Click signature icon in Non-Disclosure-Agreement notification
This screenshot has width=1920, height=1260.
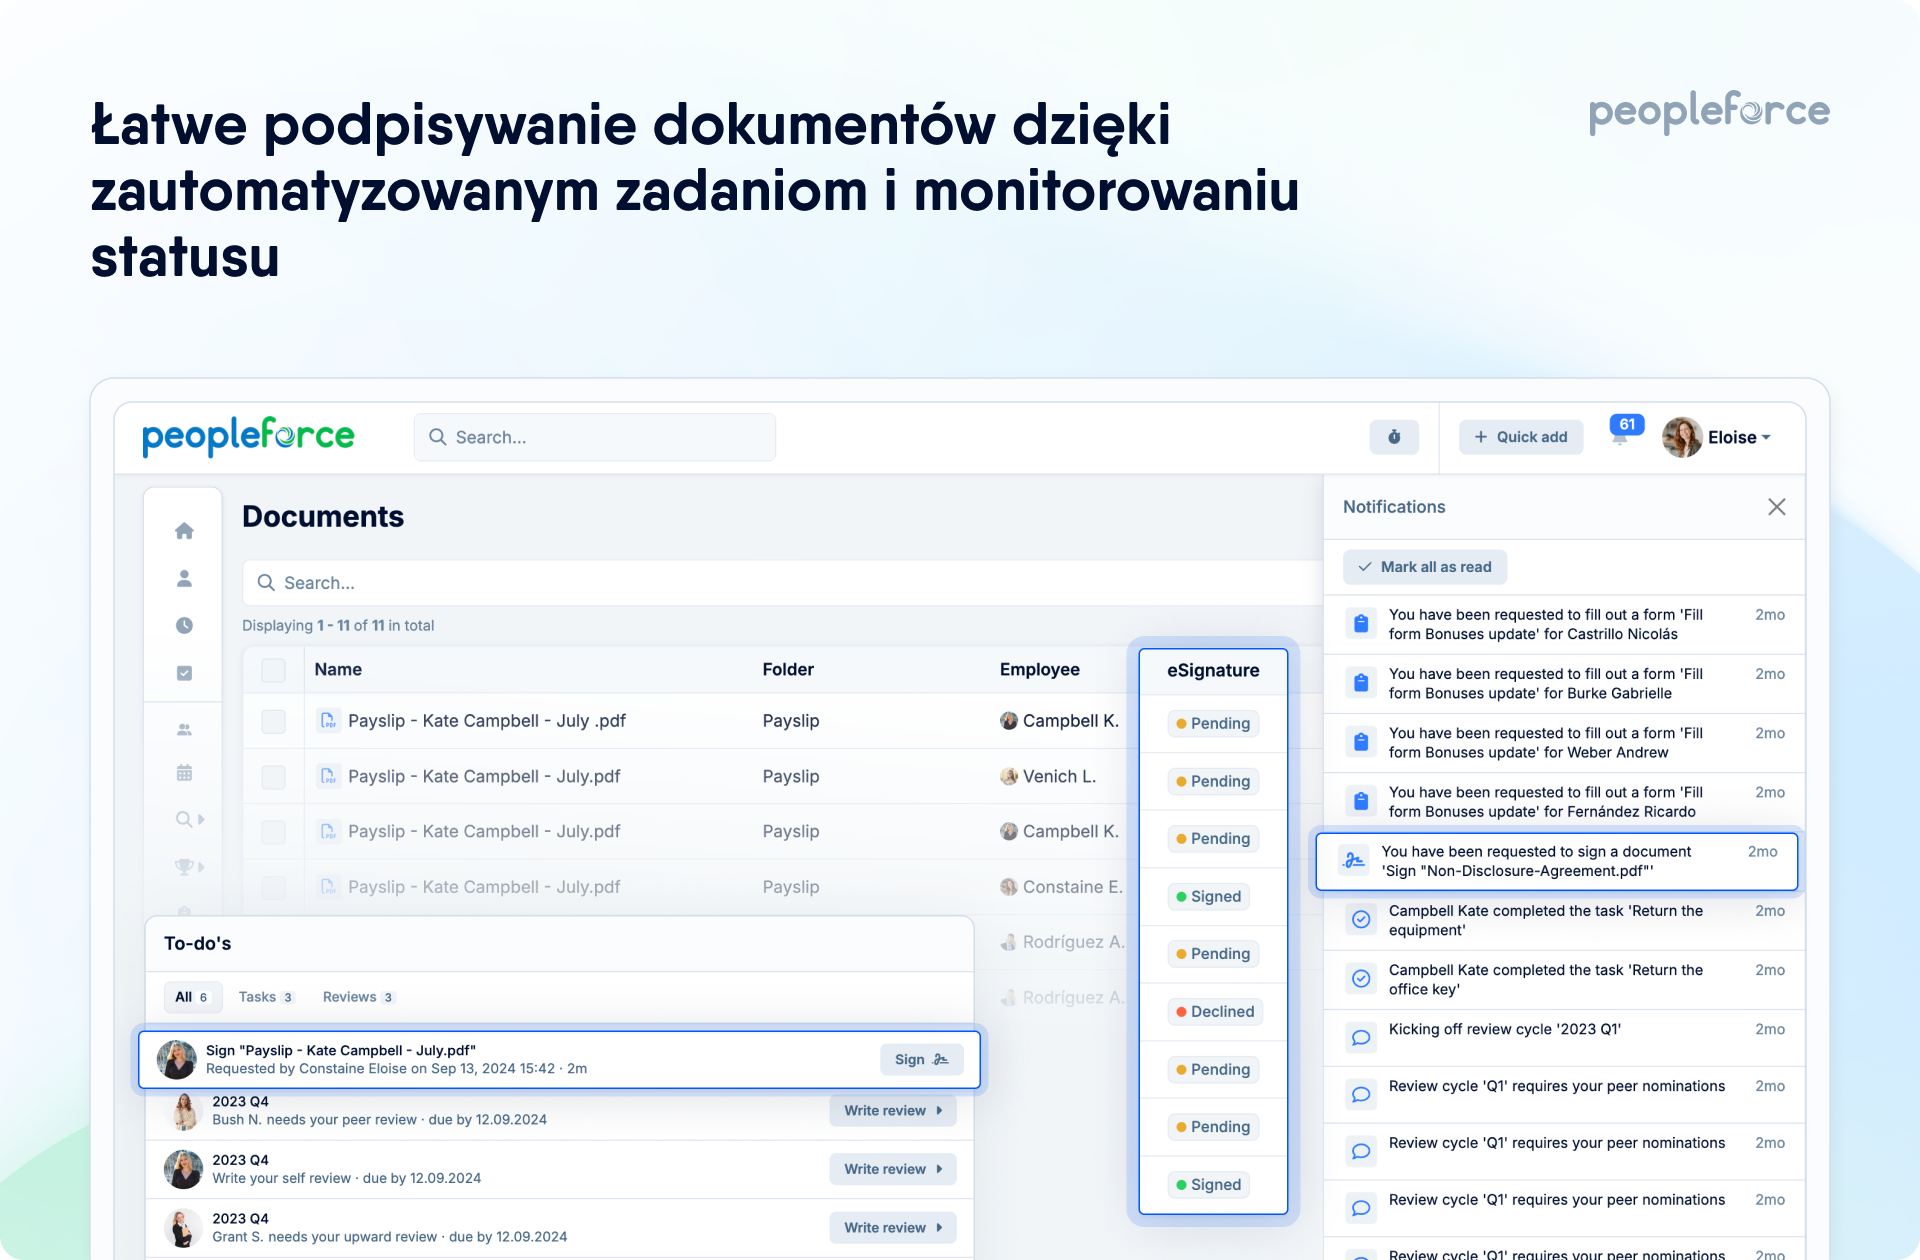tap(1353, 861)
